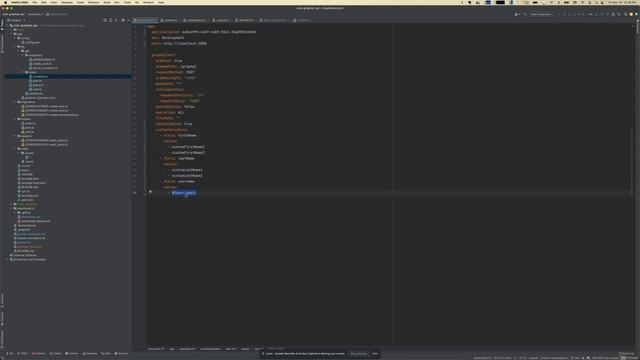Collapse the root project folder in the tree

click(x=7, y=25)
